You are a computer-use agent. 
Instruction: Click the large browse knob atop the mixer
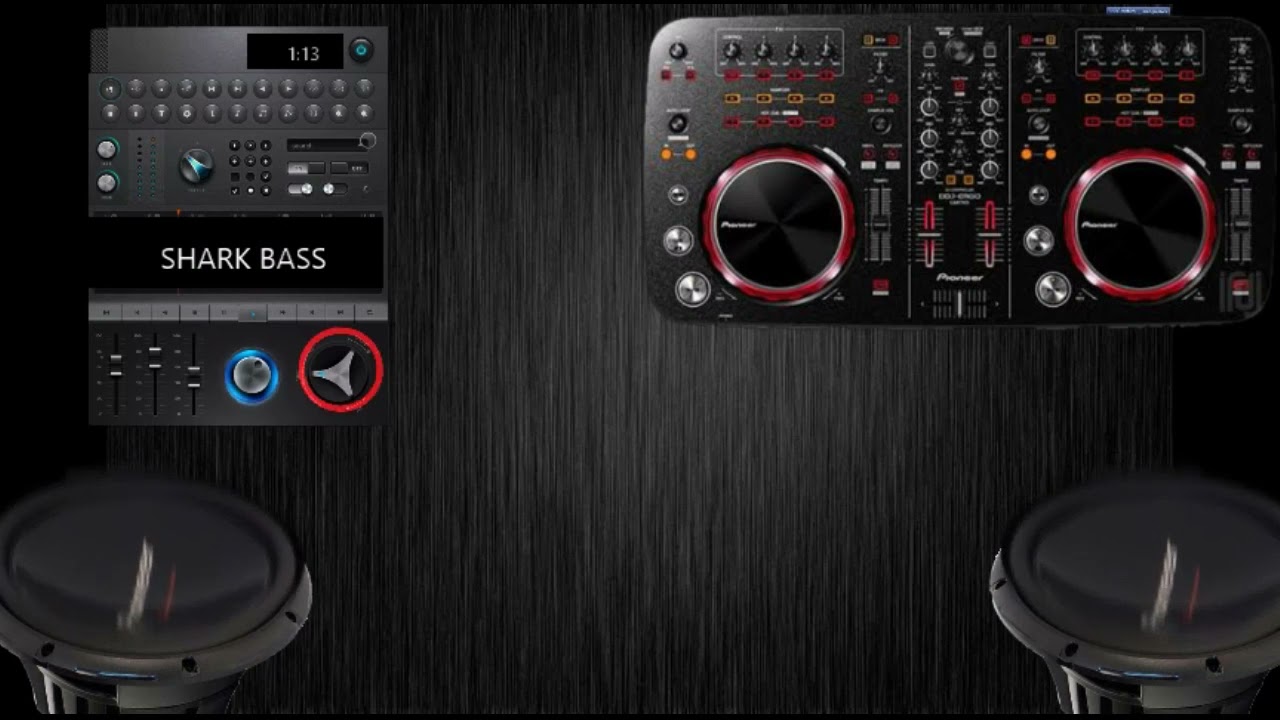tap(958, 50)
